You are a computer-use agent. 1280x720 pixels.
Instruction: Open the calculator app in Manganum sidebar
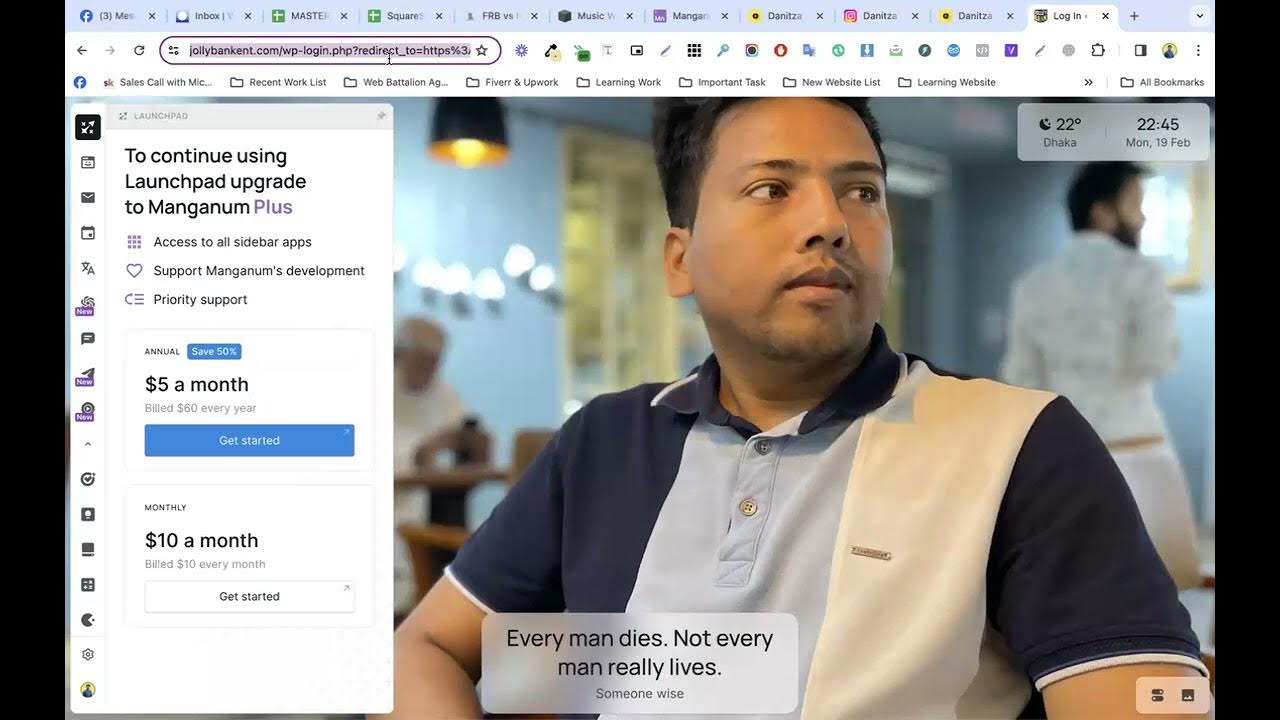click(88, 585)
